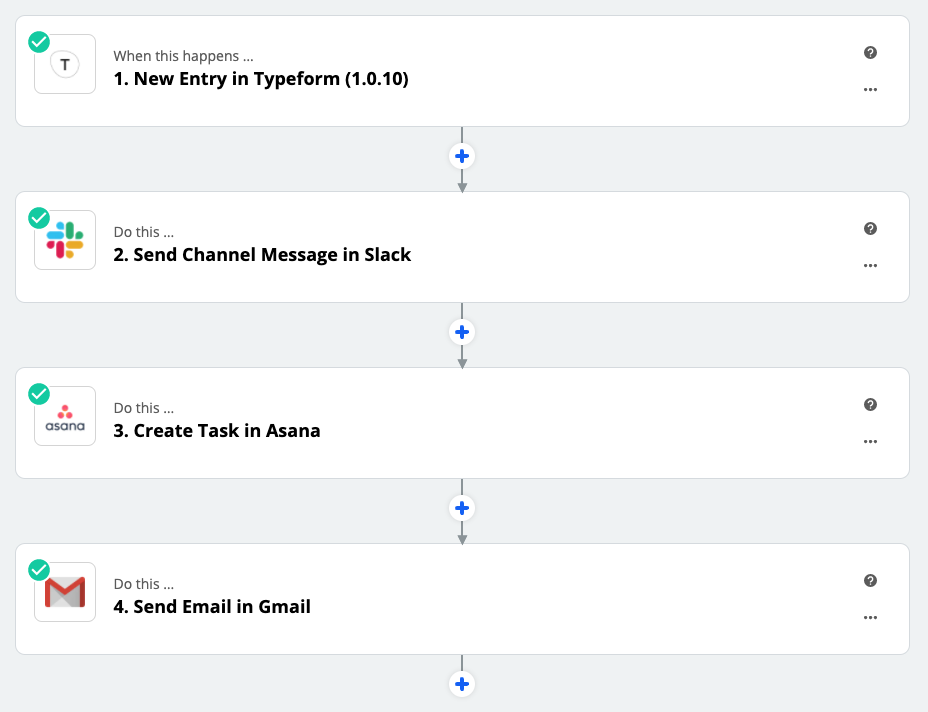Add a step between Asana and Gmail
The height and width of the screenshot is (712, 928).
point(462,508)
